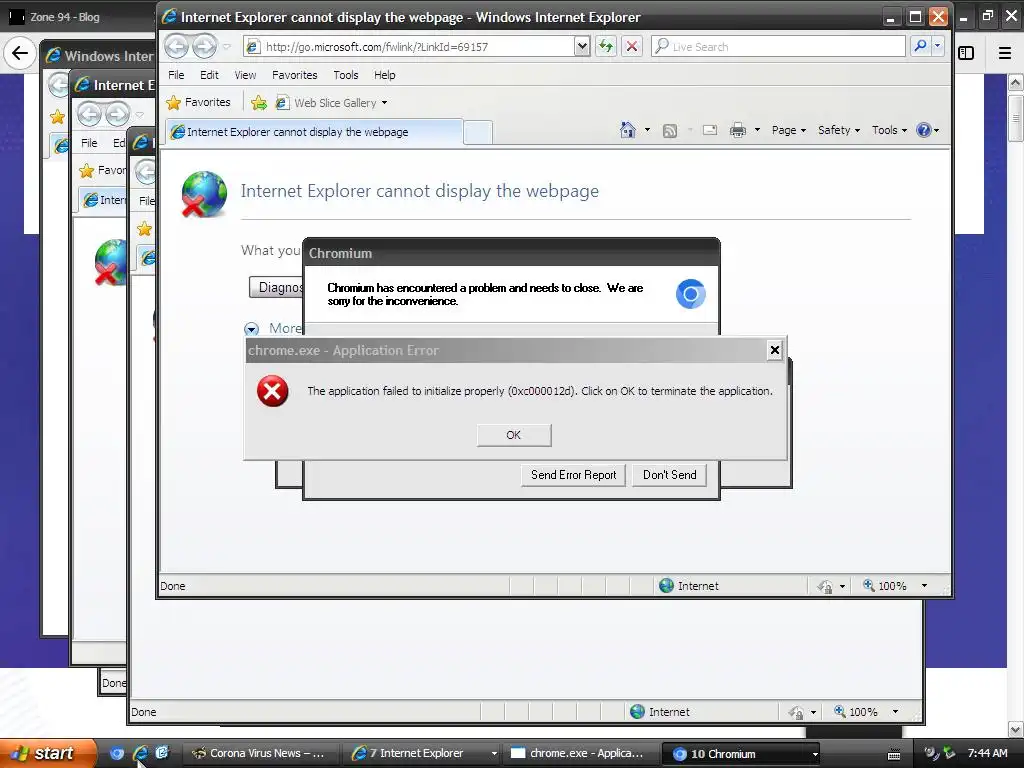Click the Favorites star button
1024x768 pixels.
(x=199, y=103)
